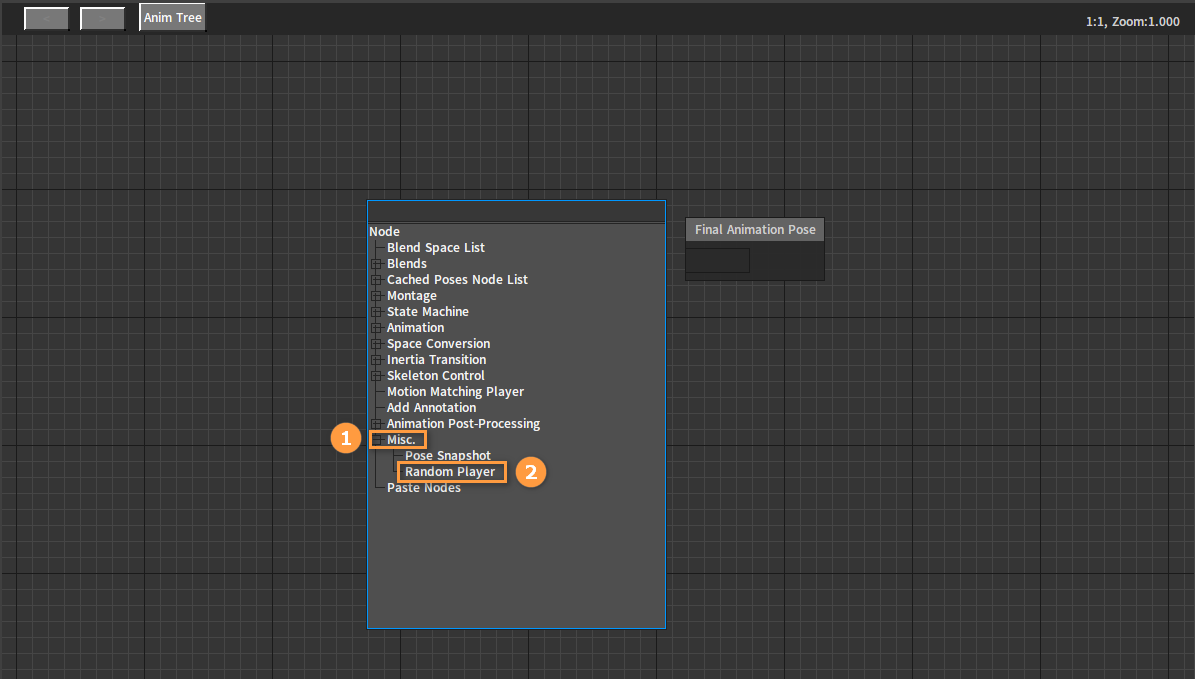
Task: Expand the State Machine category
Action: [376, 312]
